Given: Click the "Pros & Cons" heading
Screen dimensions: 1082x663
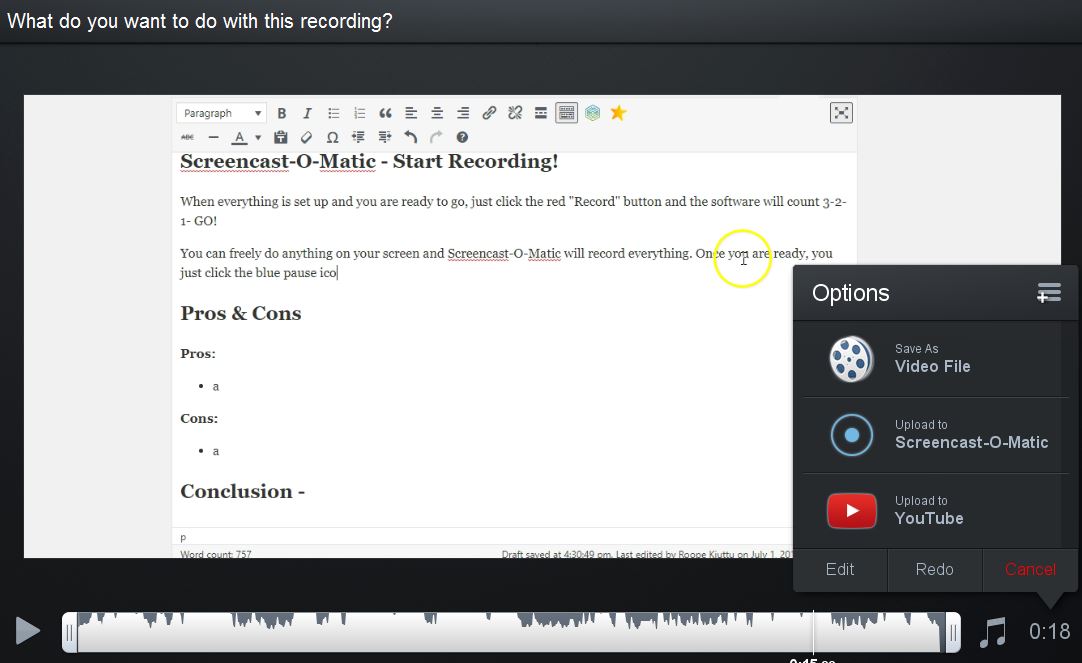Looking at the screenshot, I should [x=241, y=313].
